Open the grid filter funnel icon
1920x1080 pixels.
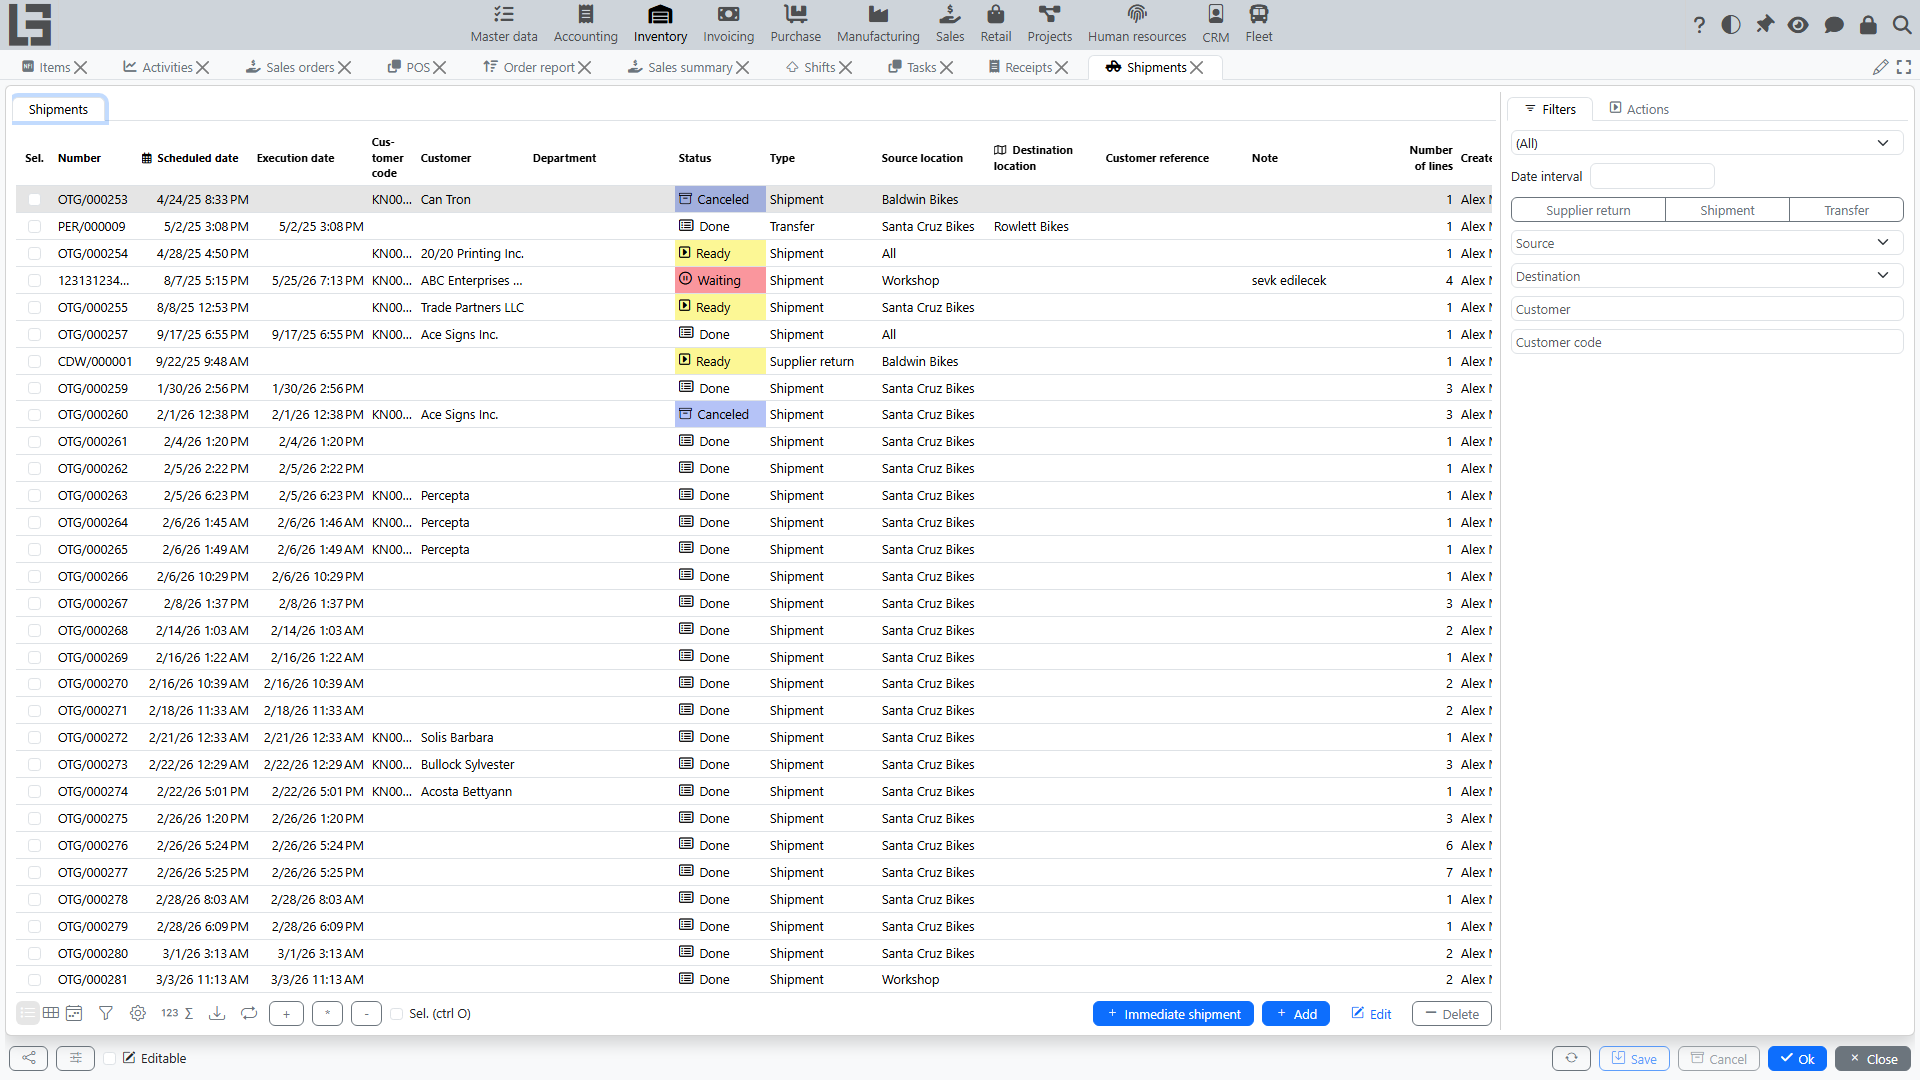click(x=106, y=1013)
